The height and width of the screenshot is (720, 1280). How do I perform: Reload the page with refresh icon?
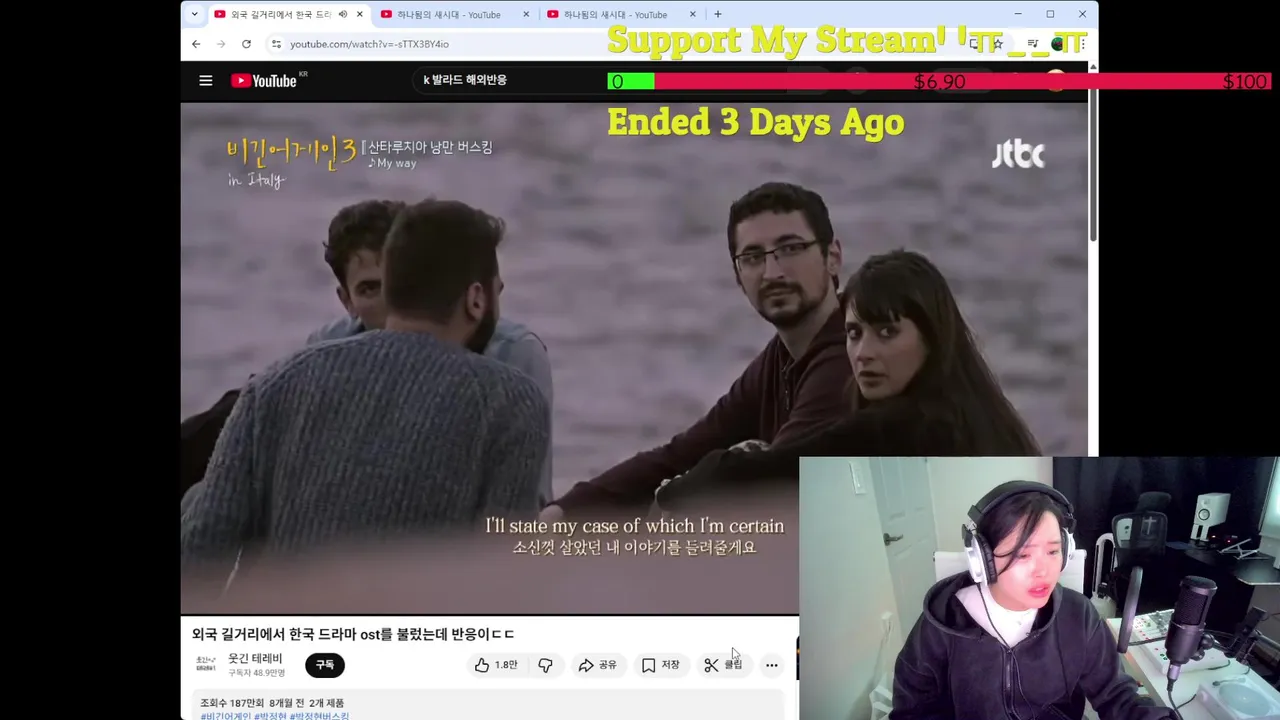click(246, 44)
